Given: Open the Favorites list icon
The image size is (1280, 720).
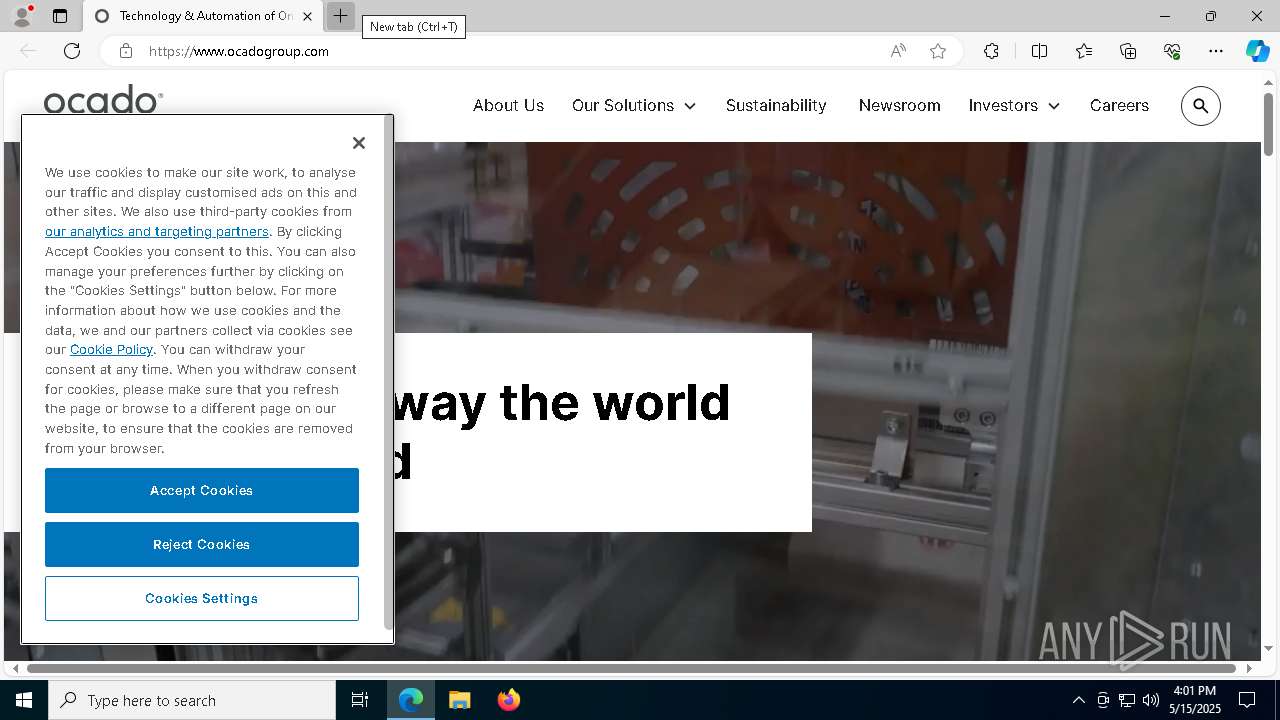Looking at the screenshot, I should coord(1084,51).
